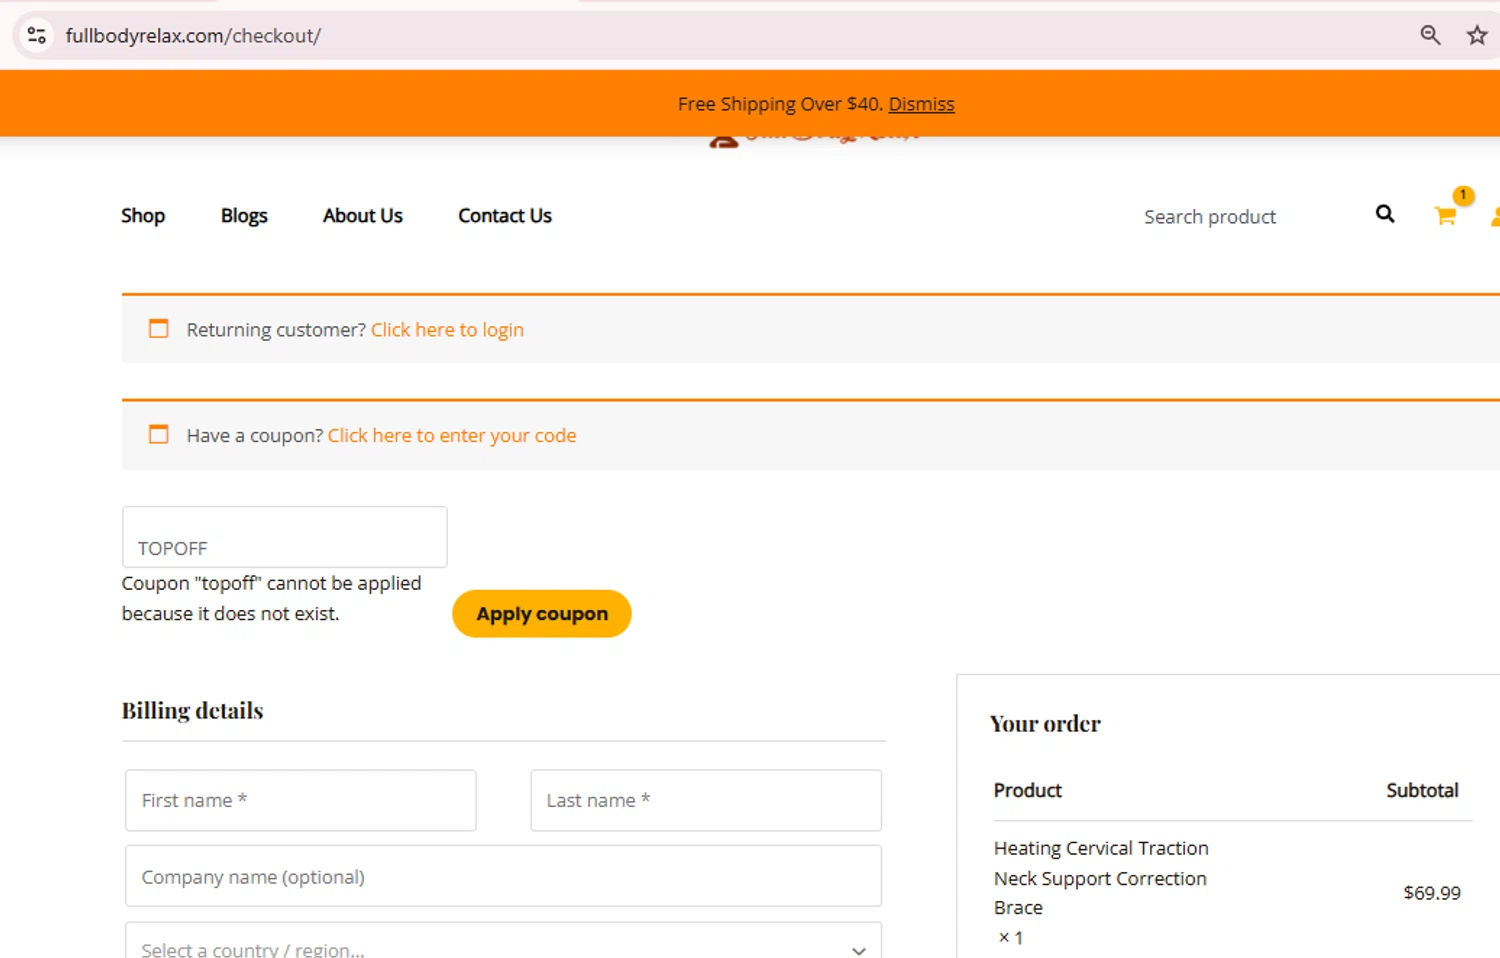This screenshot has width=1500, height=958.
Task: Open site information icon in address bar
Action: (x=37, y=35)
